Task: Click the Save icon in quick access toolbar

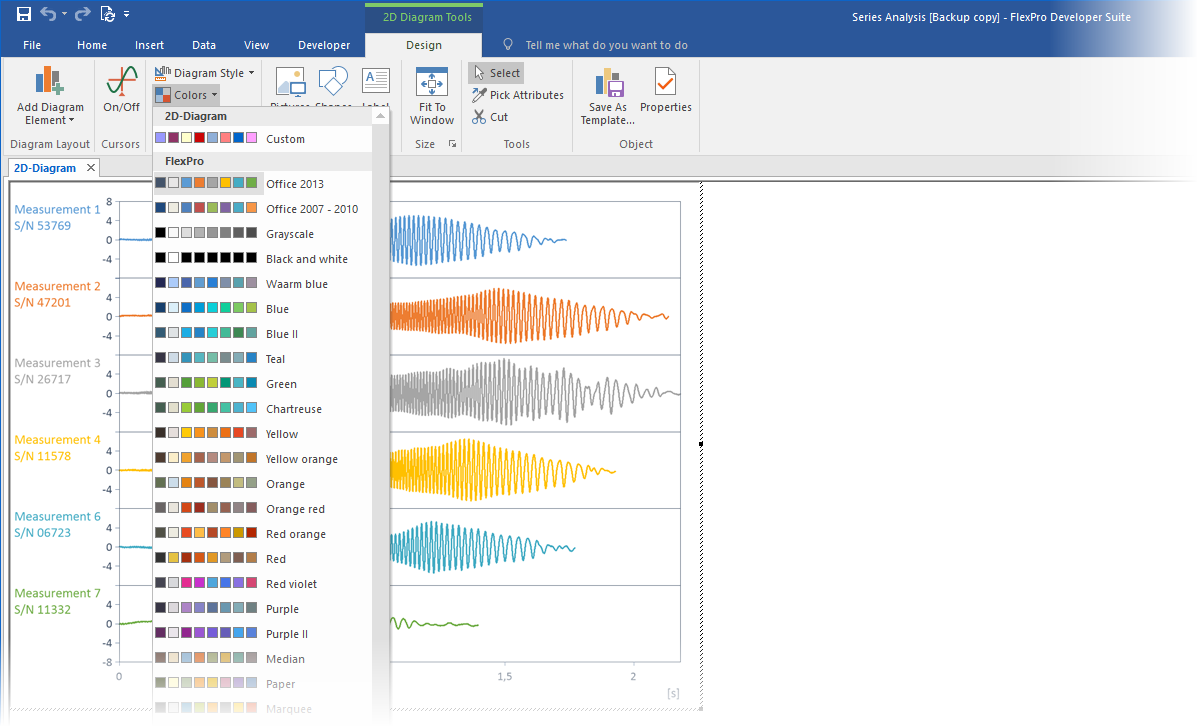Action: pos(24,14)
